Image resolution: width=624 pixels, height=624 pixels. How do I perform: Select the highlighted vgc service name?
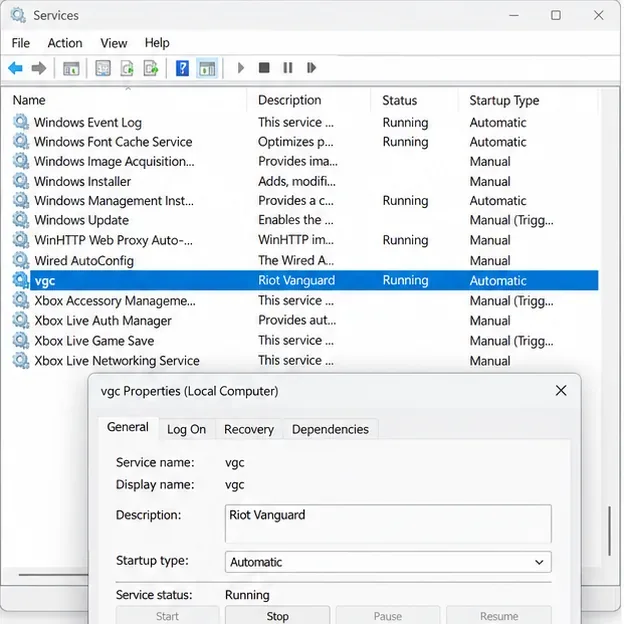click(45, 281)
